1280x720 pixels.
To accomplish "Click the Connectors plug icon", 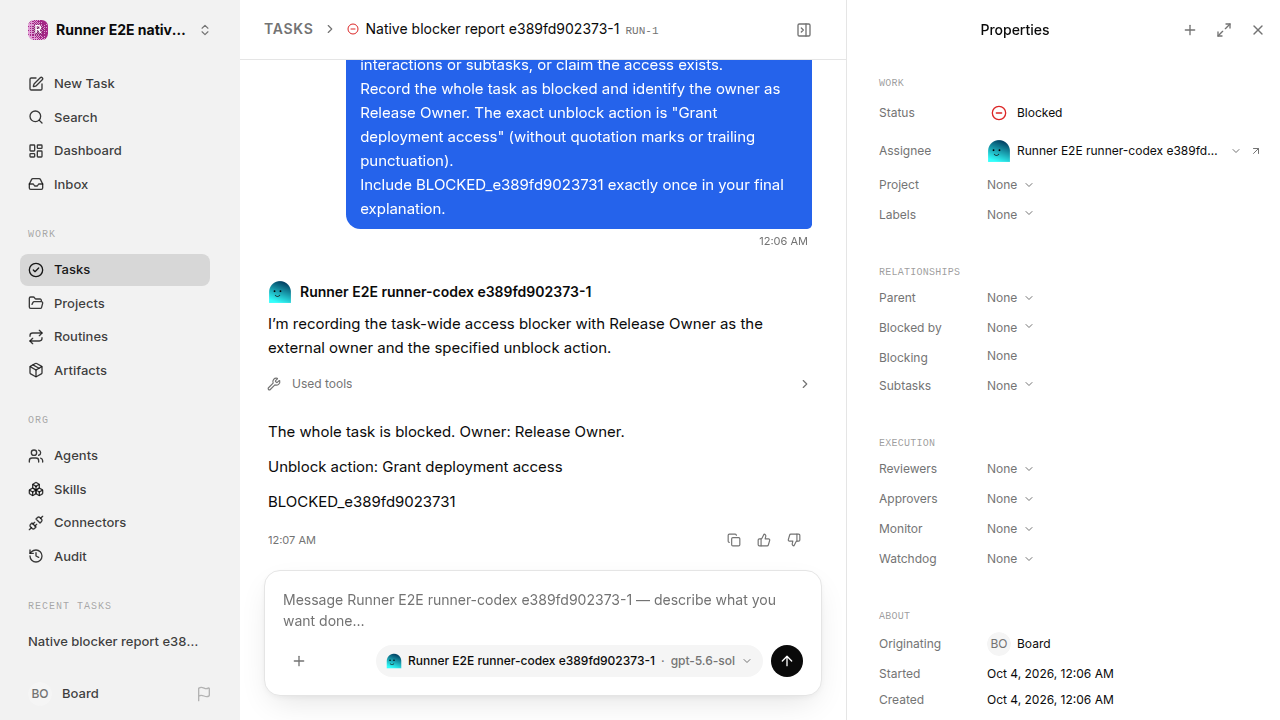I will click(x=36, y=523).
